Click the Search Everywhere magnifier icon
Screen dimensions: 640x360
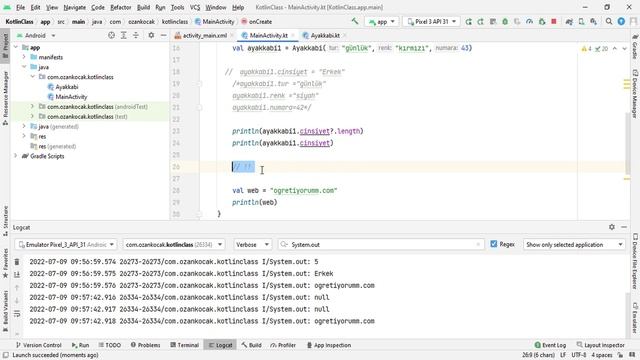(609, 22)
